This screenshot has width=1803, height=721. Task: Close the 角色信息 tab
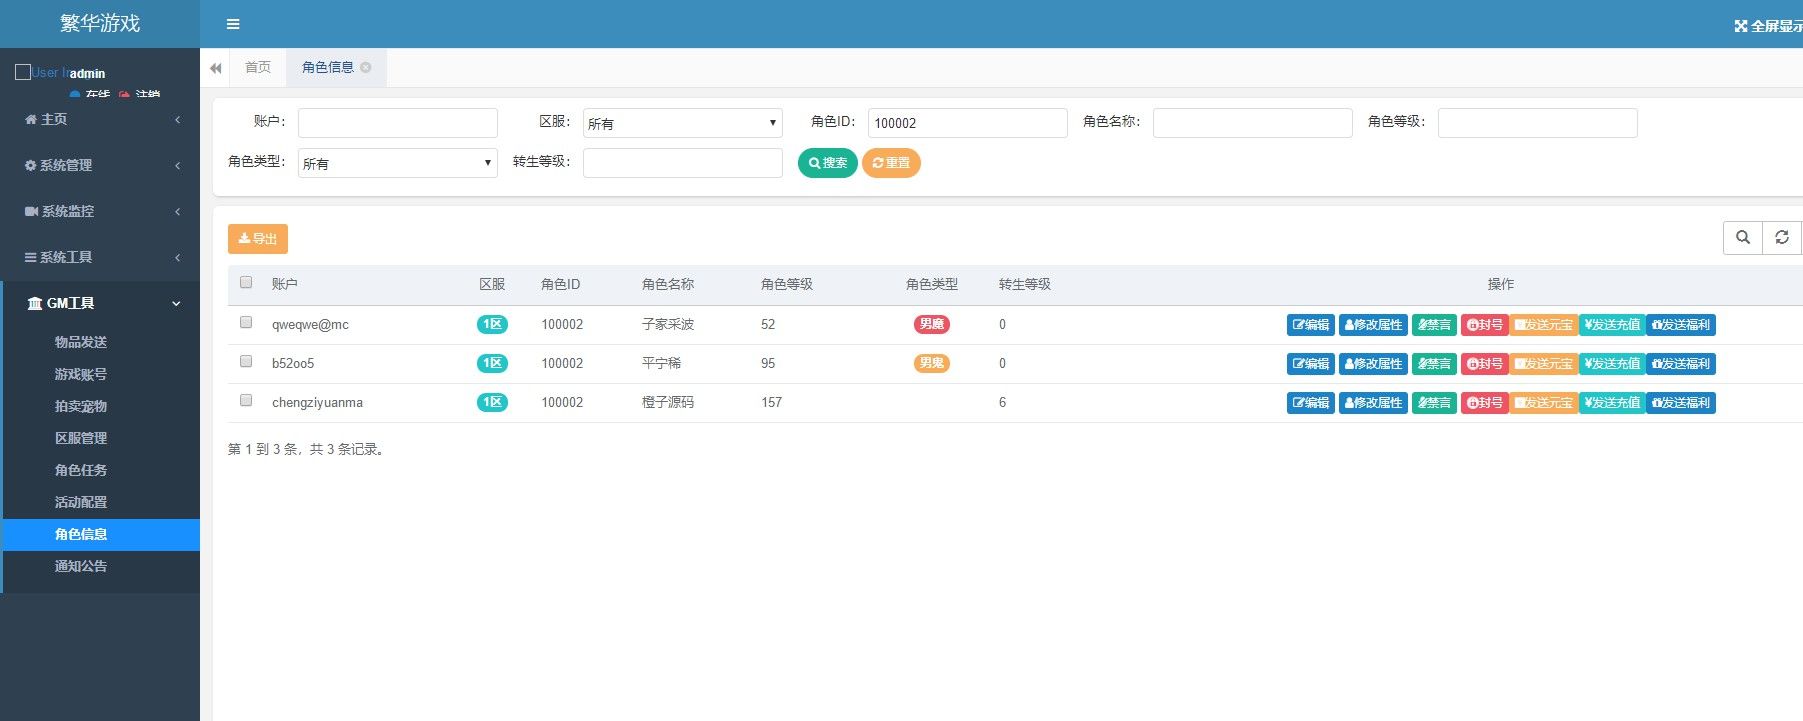(366, 68)
